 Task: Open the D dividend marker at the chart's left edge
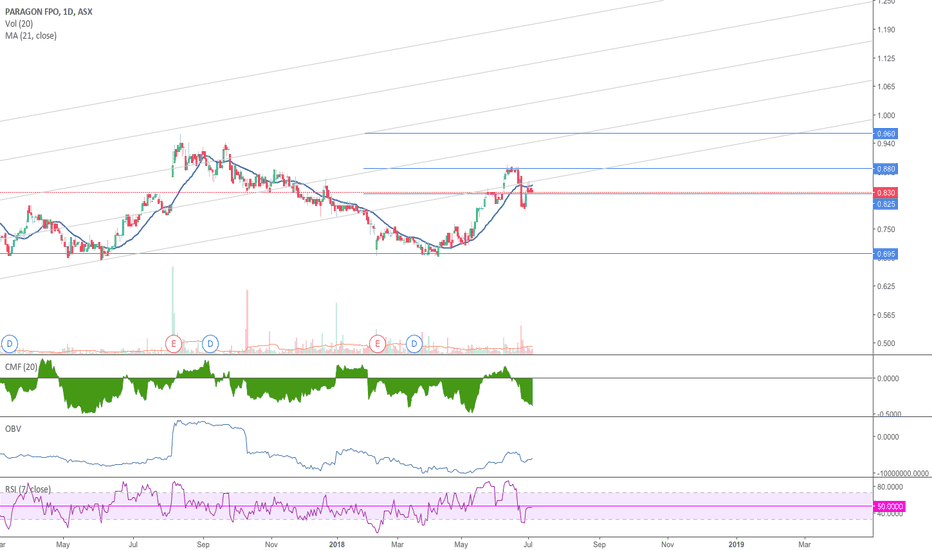click(9, 343)
